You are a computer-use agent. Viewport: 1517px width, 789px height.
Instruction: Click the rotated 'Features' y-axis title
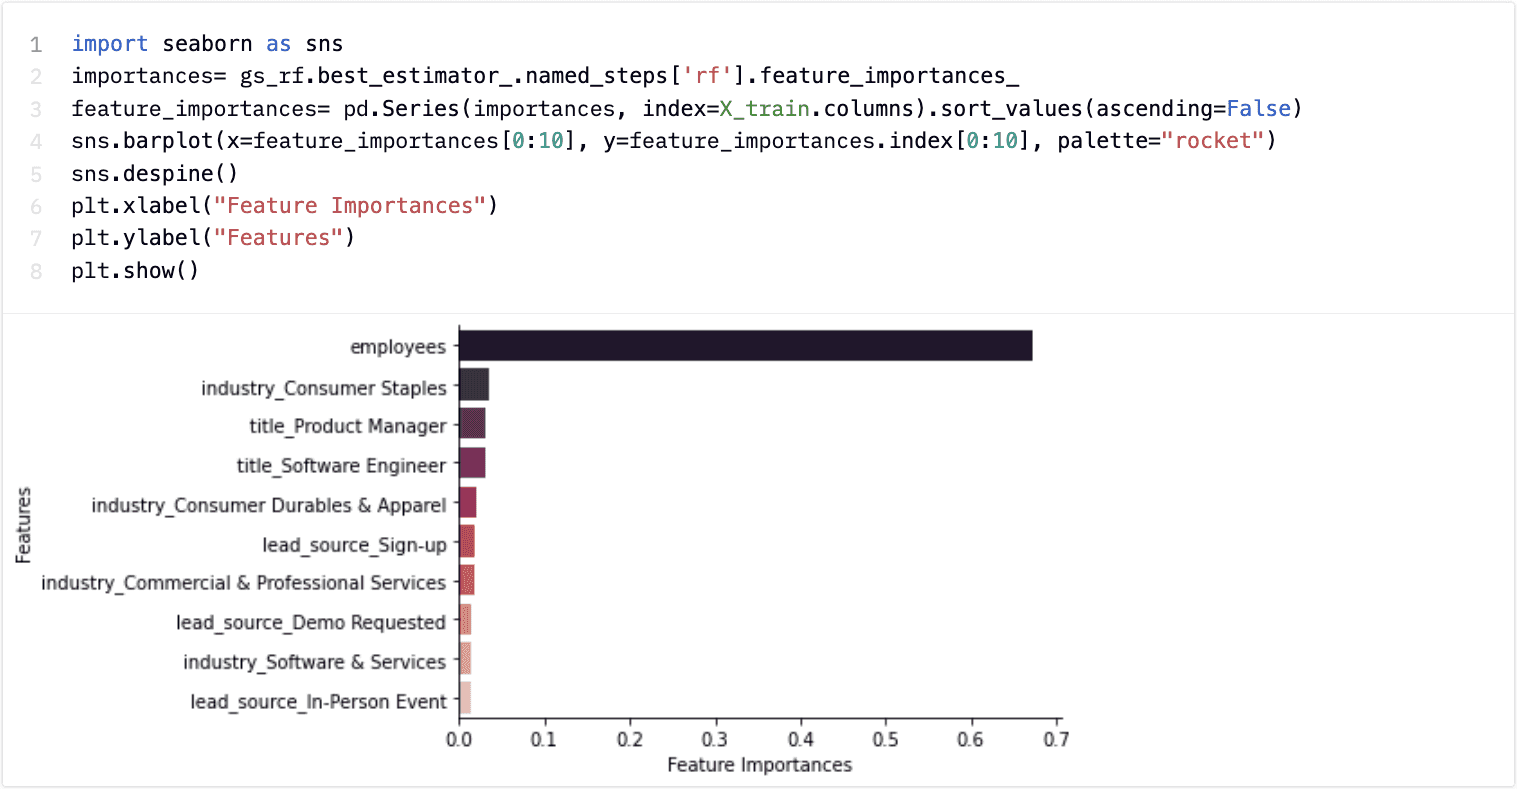[x=23, y=525]
